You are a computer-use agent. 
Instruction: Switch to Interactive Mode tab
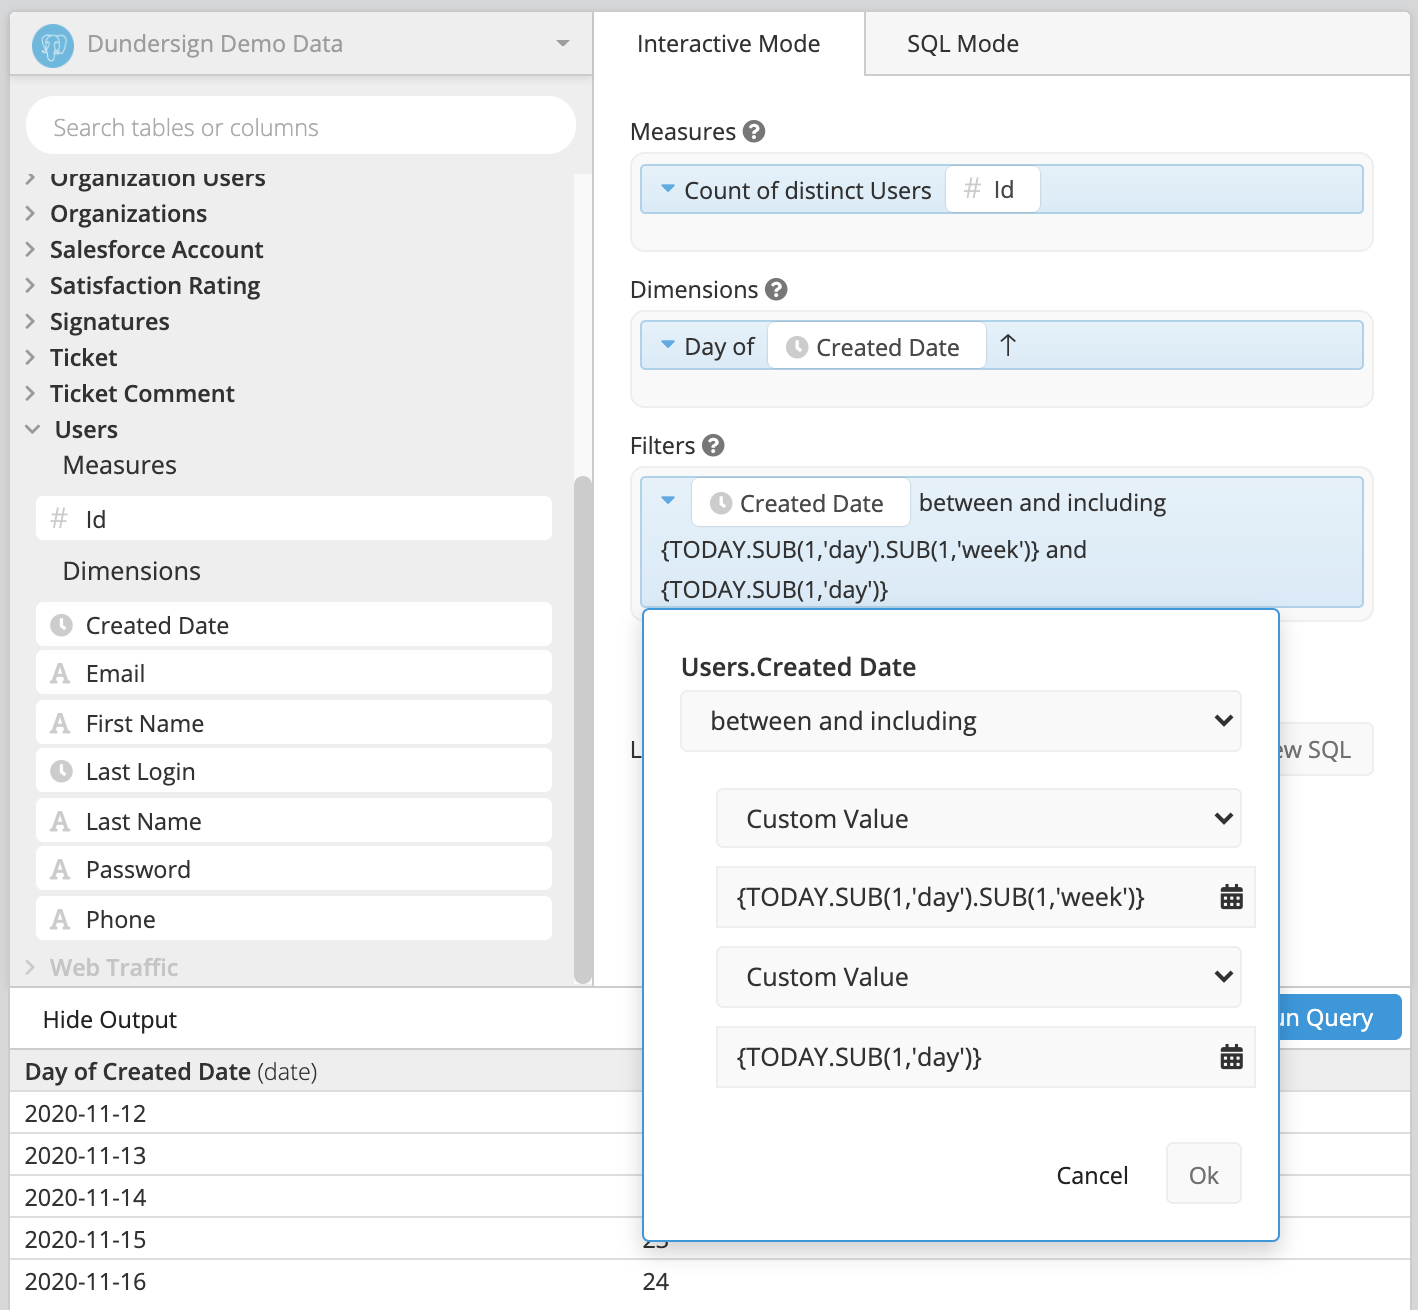[728, 44]
